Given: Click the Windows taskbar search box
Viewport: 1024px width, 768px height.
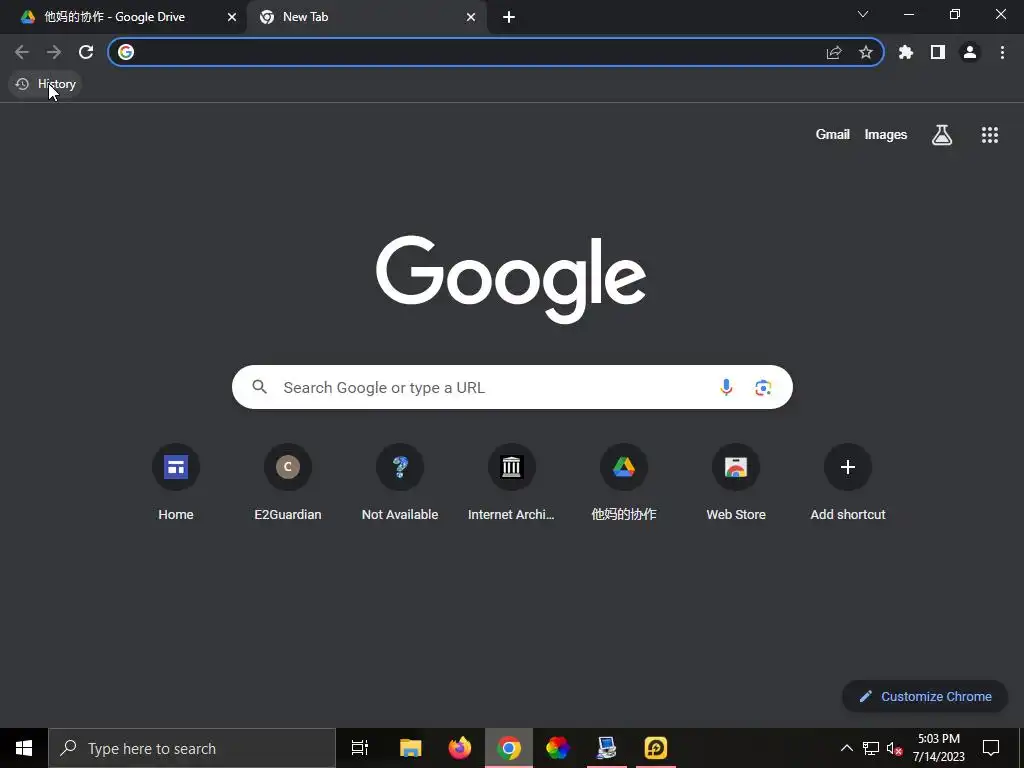Looking at the screenshot, I should pyautogui.click(x=192, y=748).
